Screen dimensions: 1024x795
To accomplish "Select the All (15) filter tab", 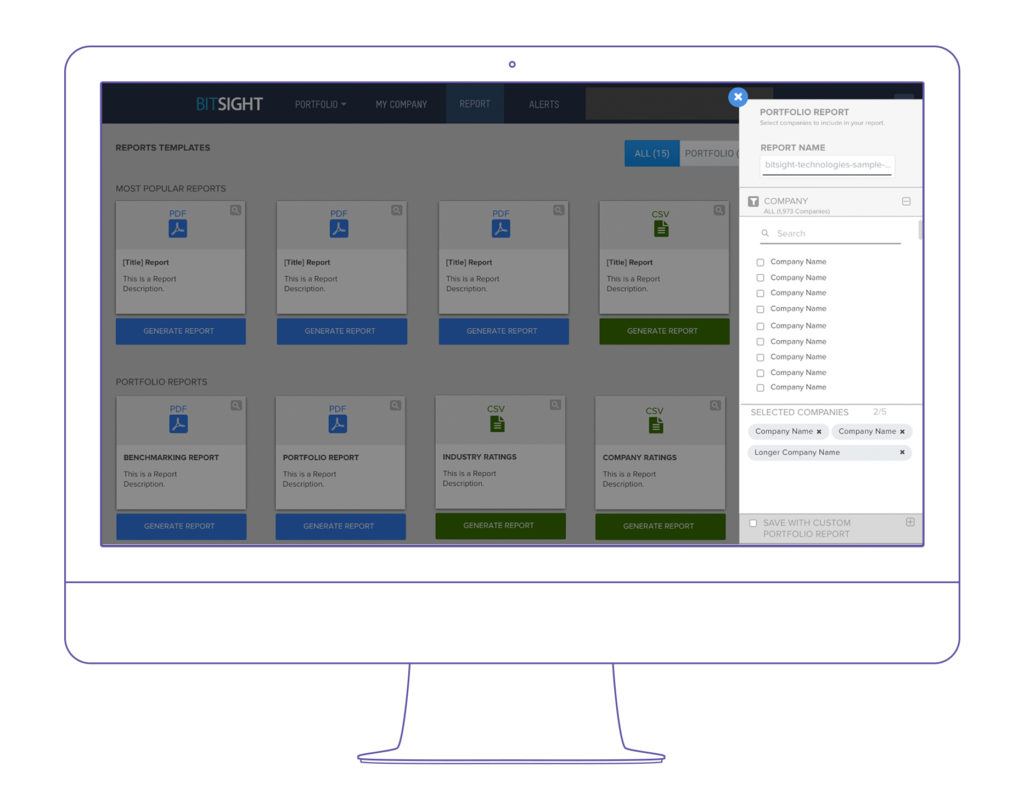I will 652,154.
